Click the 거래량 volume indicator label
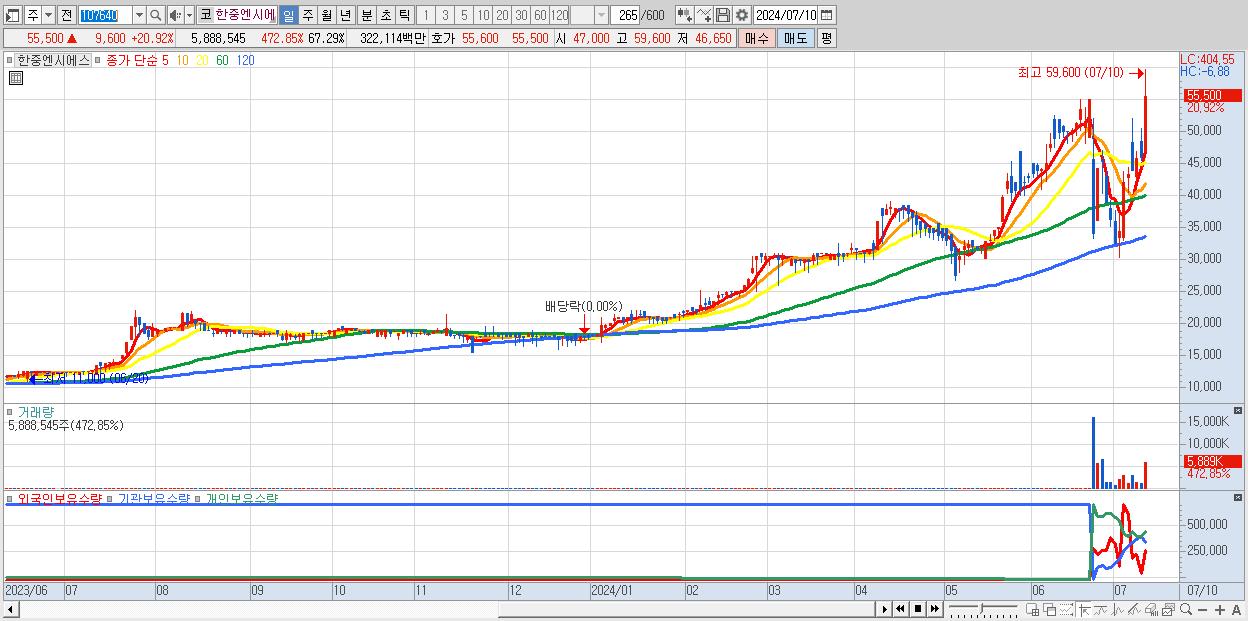The image size is (1248, 621). click(36, 411)
